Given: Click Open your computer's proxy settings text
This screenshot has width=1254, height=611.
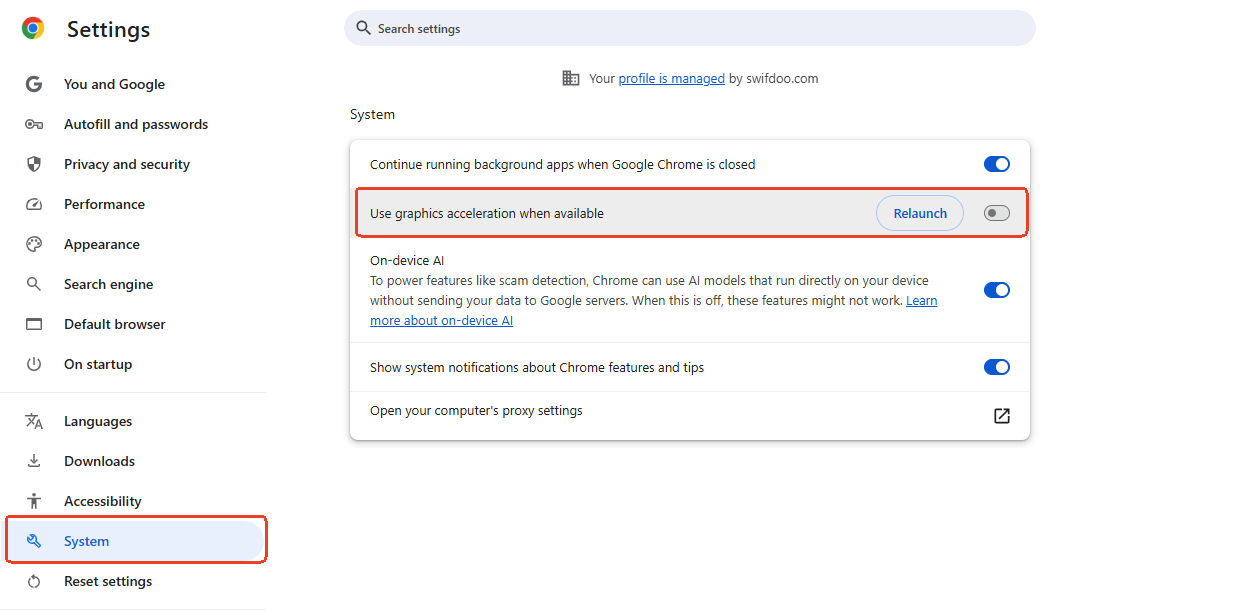Looking at the screenshot, I should (x=476, y=410).
